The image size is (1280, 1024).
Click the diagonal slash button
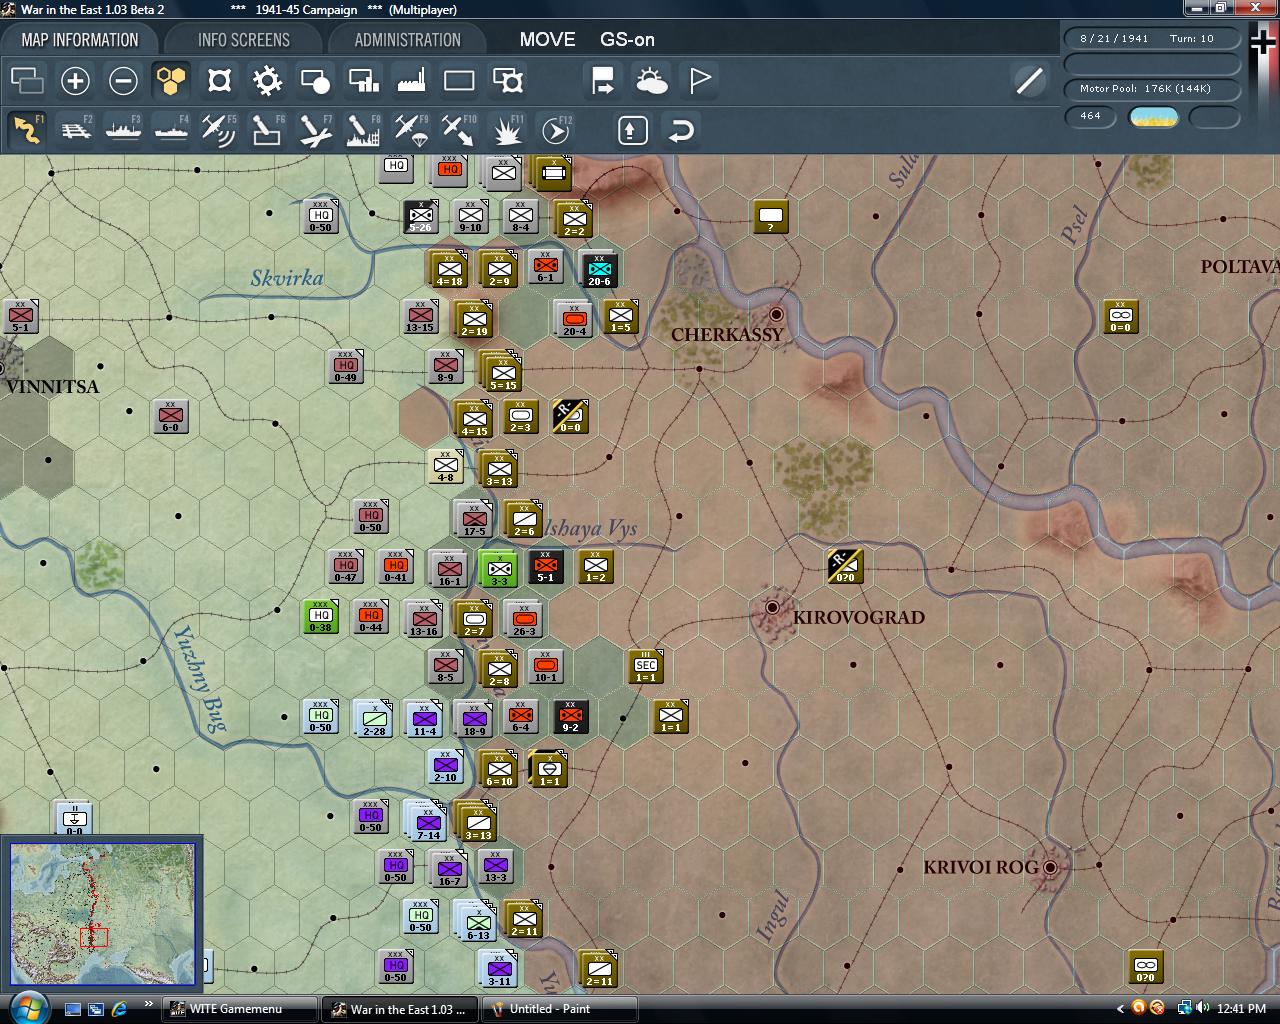[1029, 80]
